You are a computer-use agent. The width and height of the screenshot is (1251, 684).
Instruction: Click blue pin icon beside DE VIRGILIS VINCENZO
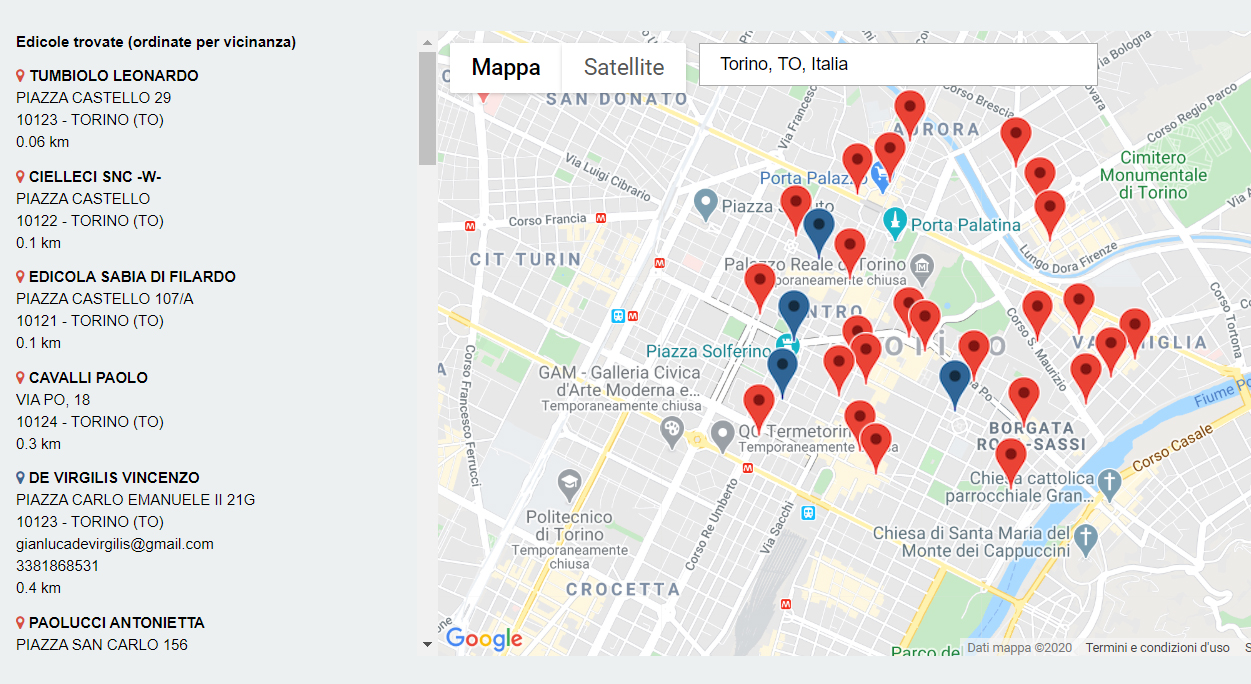21,478
